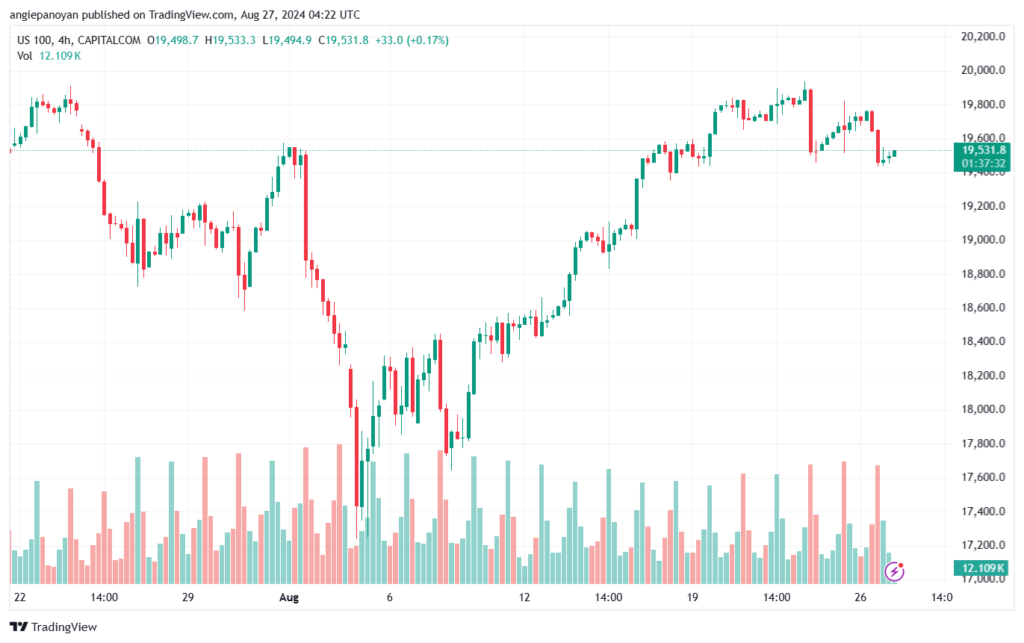Click the open value O19,498.7 in legend

click(172, 40)
